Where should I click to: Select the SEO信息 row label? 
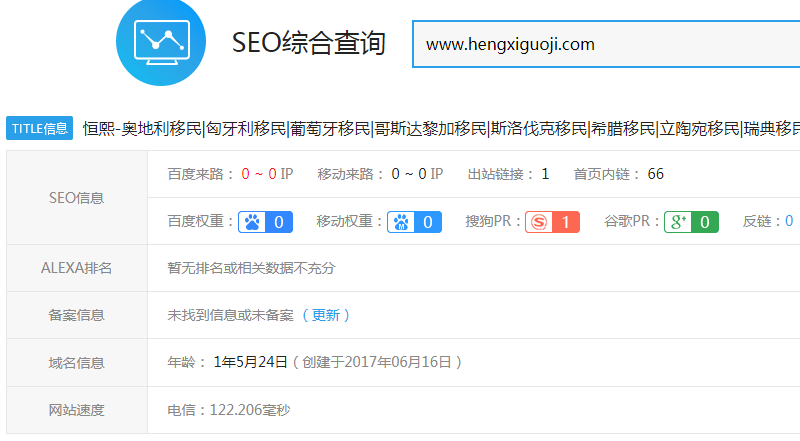(76, 198)
